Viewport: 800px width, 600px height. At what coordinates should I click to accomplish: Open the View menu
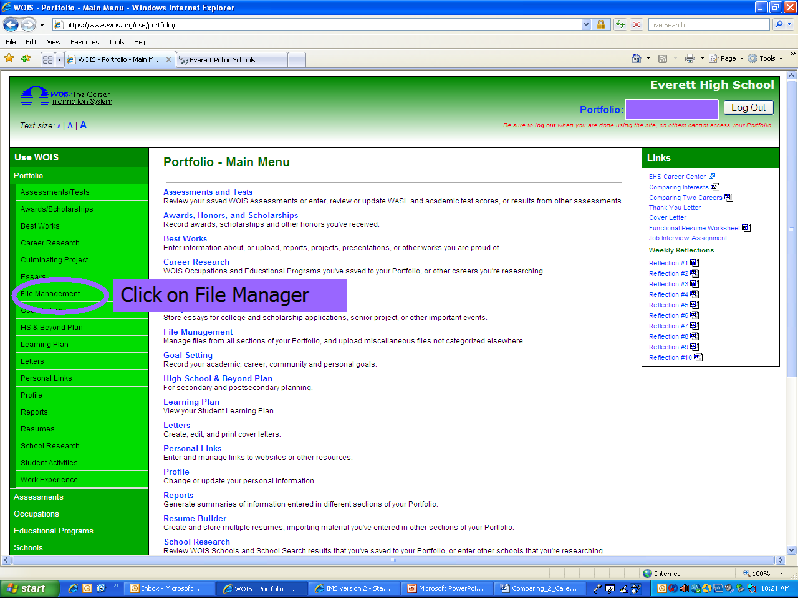pyautogui.click(x=53, y=42)
